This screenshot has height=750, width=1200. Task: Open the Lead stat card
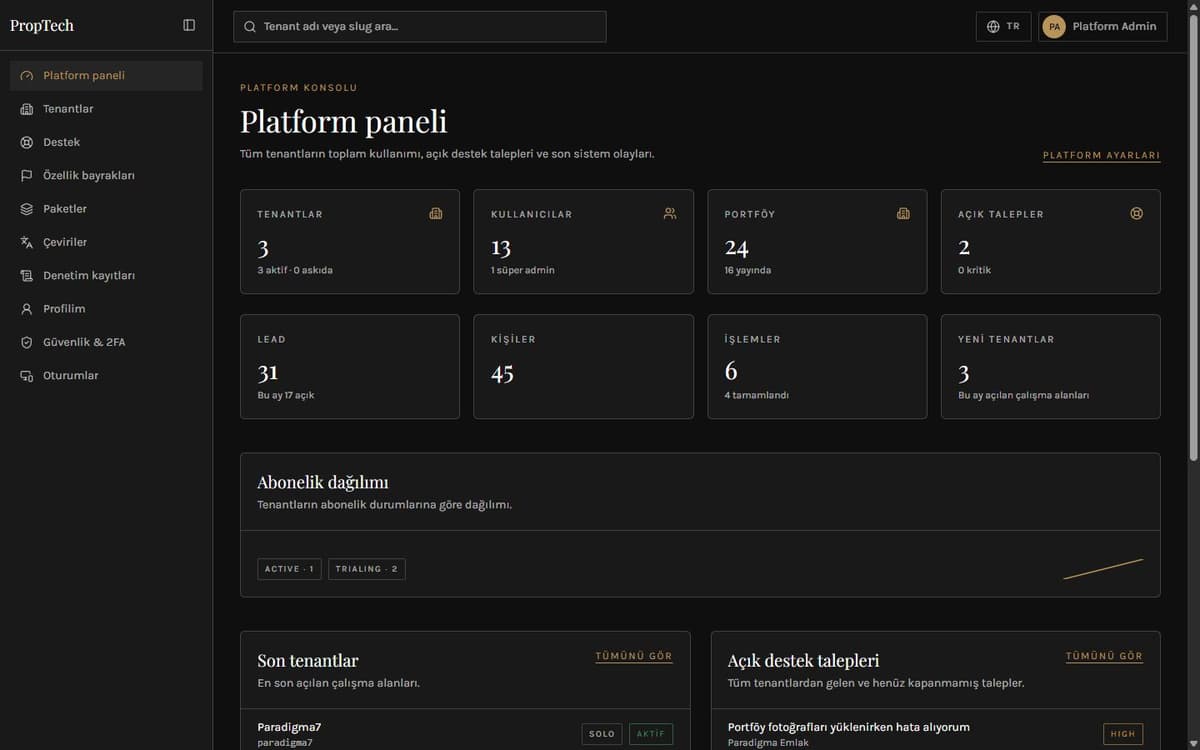pyautogui.click(x=350, y=367)
